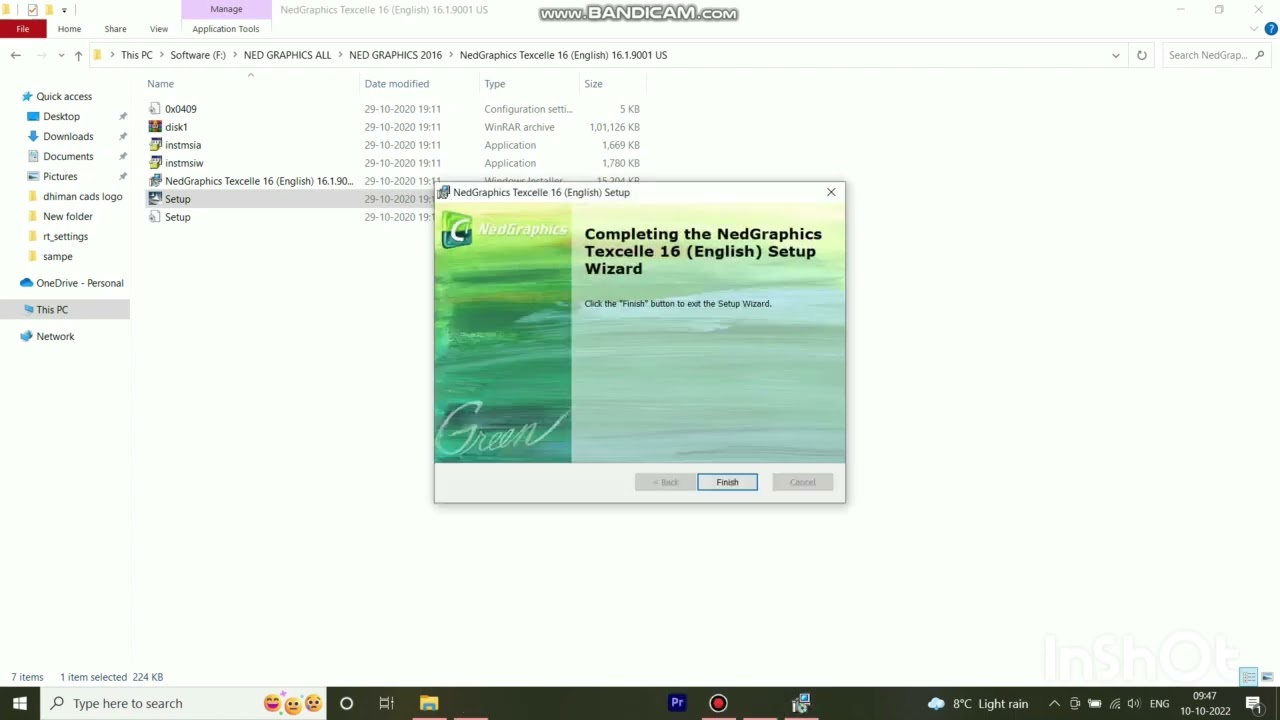
Task: Expand the address bar history dropdown
Action: tap(1116, 55)
